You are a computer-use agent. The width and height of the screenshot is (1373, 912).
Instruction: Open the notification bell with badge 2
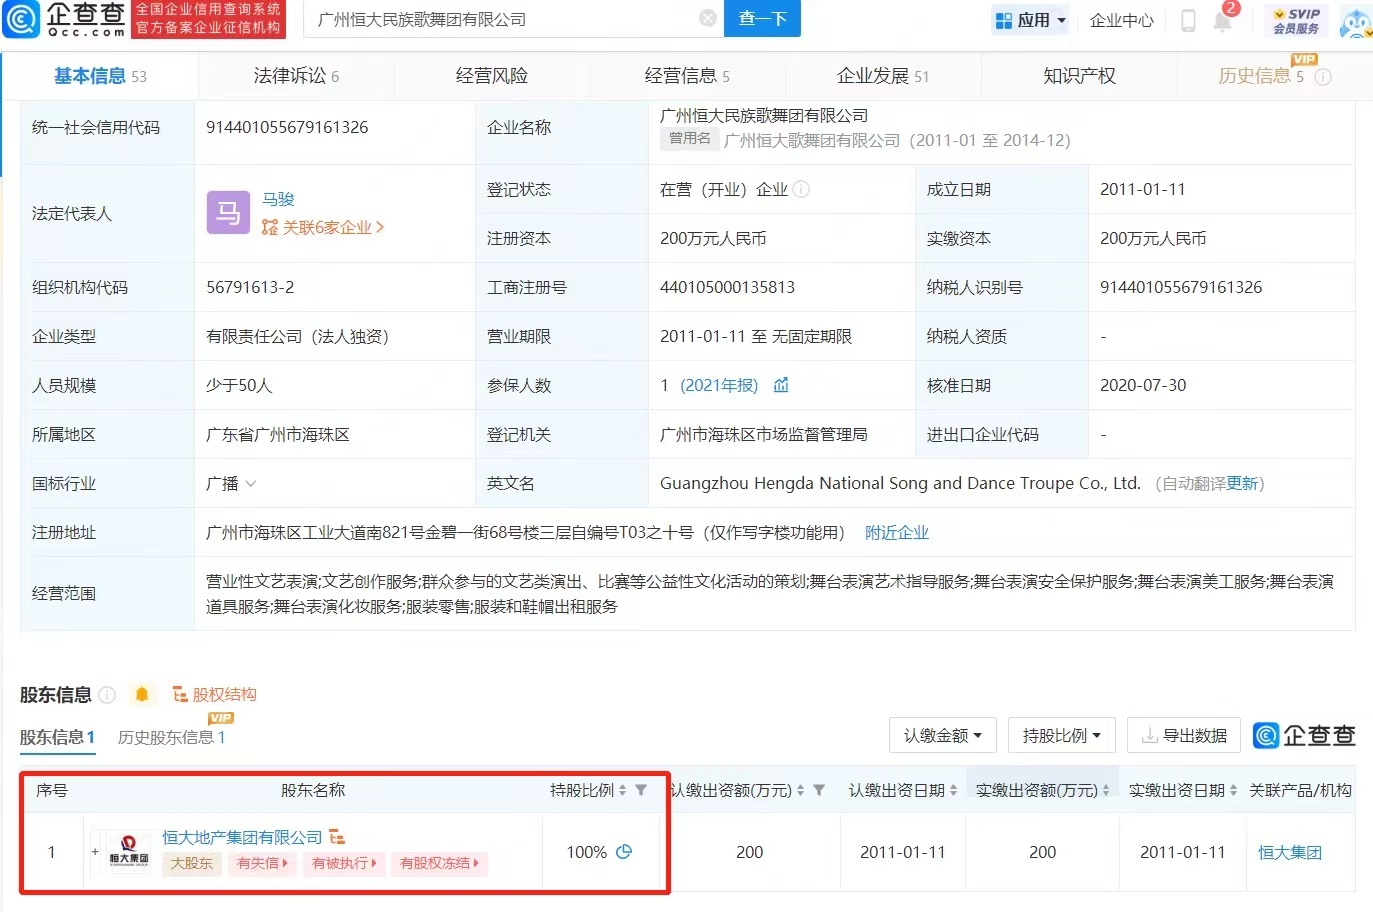1223,19
